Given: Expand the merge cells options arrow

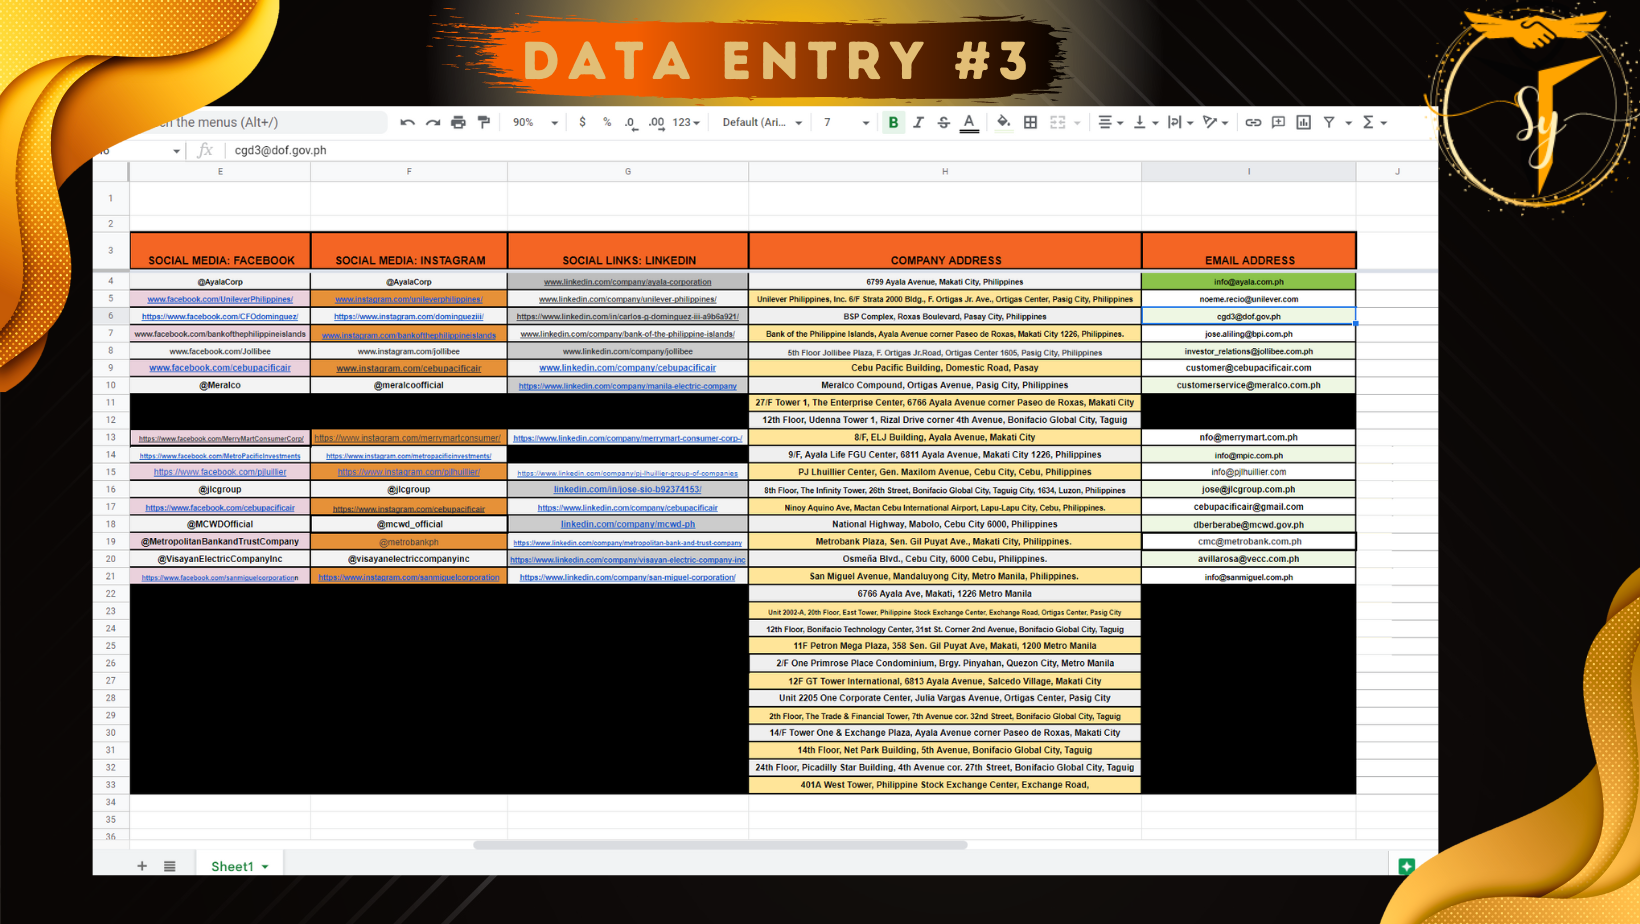Looking at the screenshot, I should click(1077, 123).
